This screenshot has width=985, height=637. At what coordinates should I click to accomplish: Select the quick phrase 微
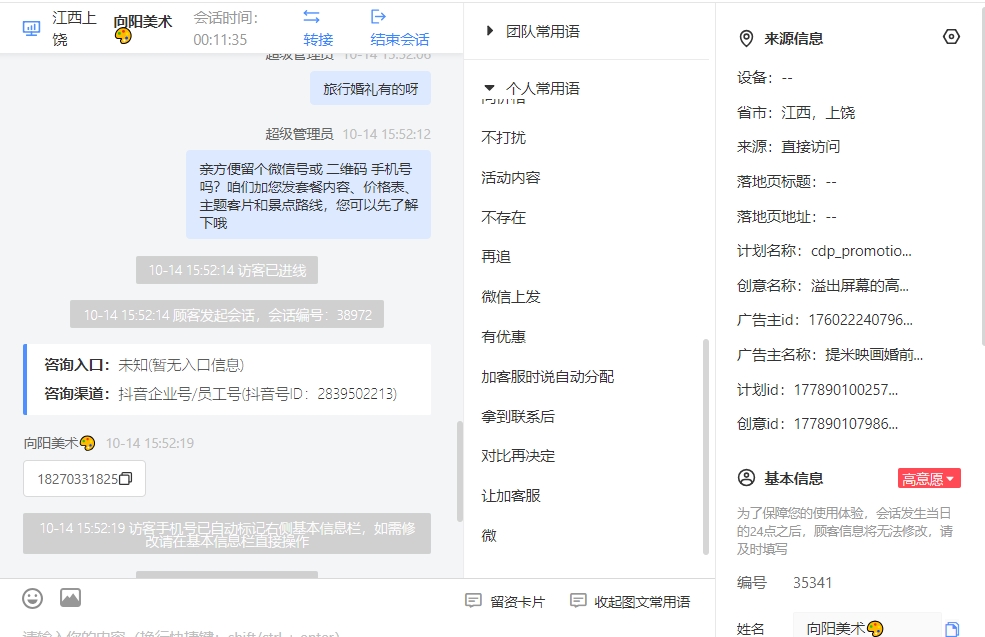tap(489, 536)
